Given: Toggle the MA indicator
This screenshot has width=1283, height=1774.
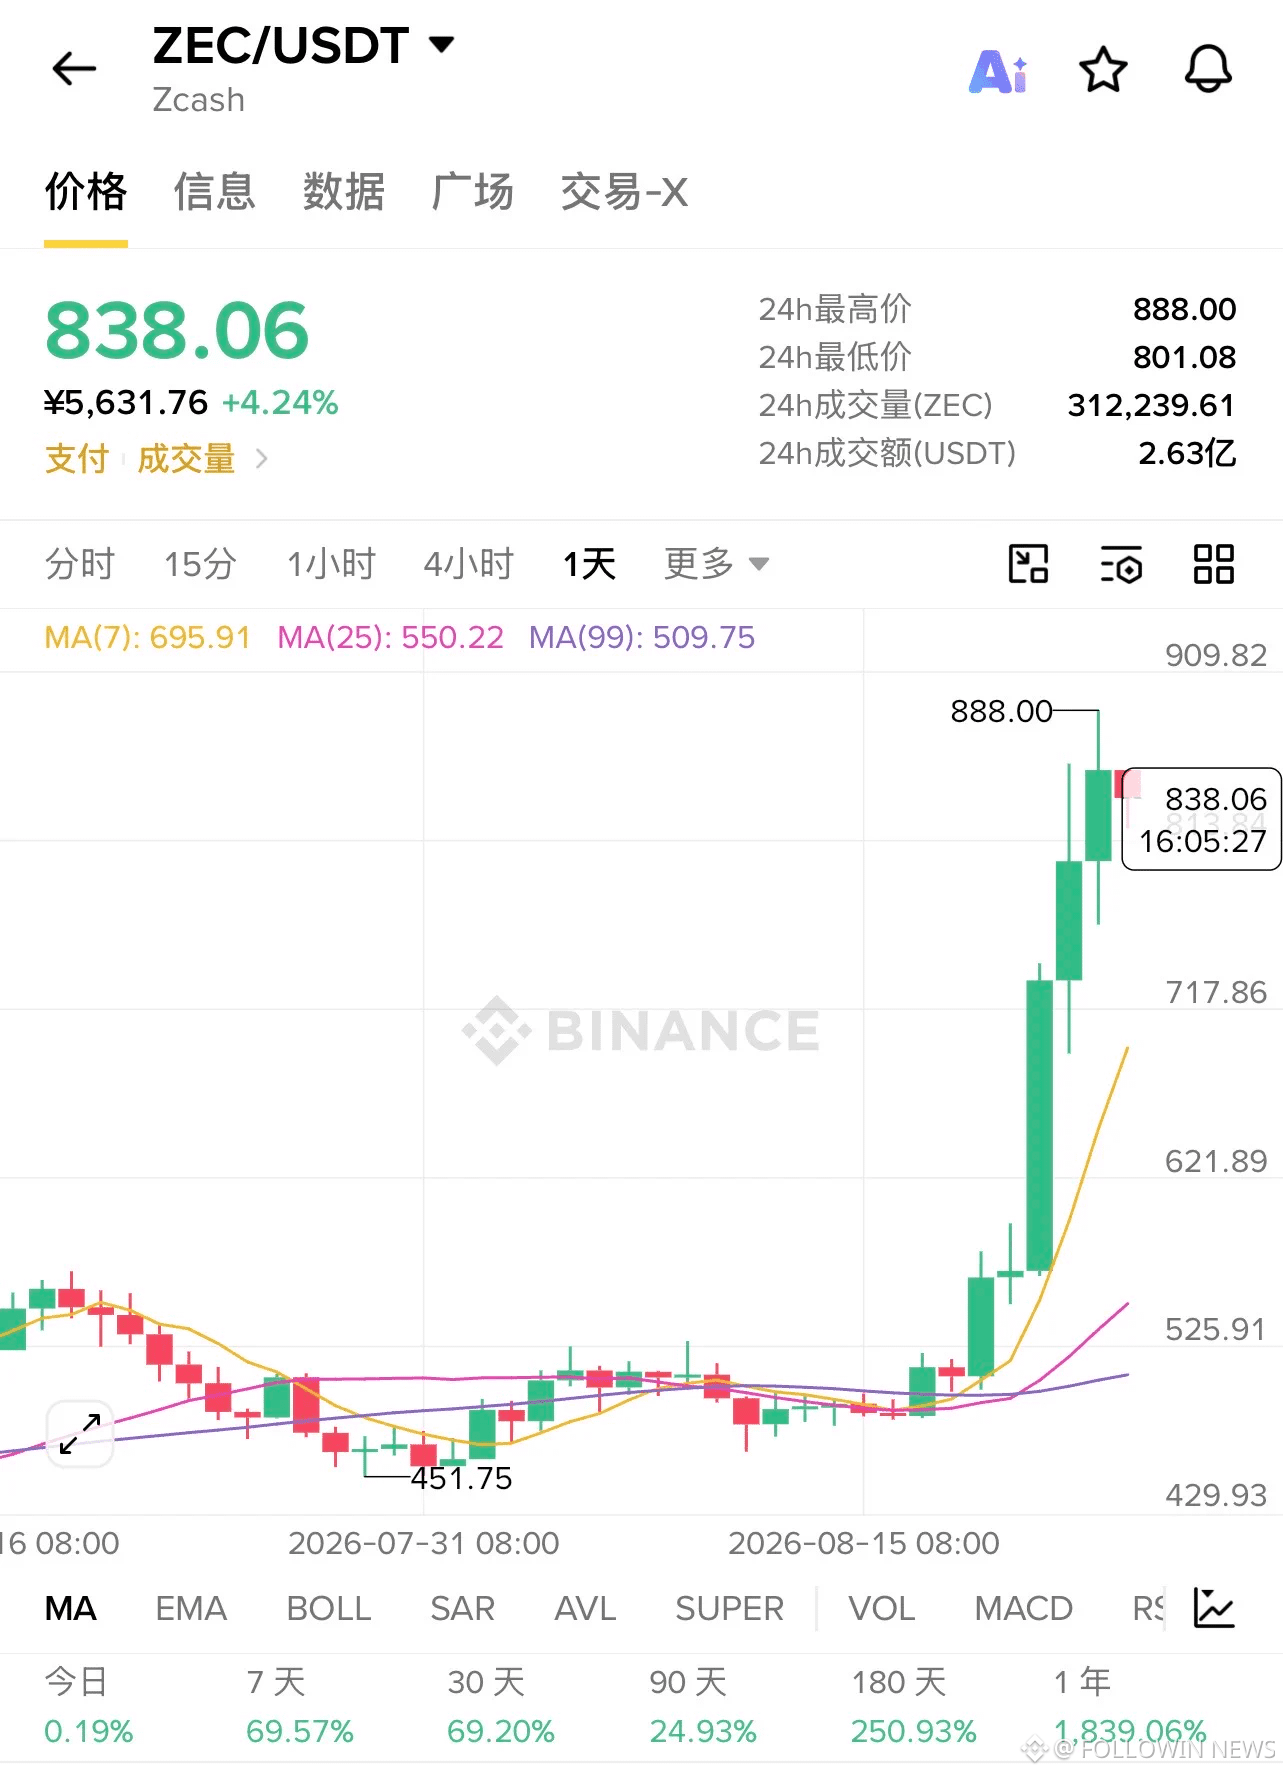Looking at the screenshot, I should (71, 1608).
